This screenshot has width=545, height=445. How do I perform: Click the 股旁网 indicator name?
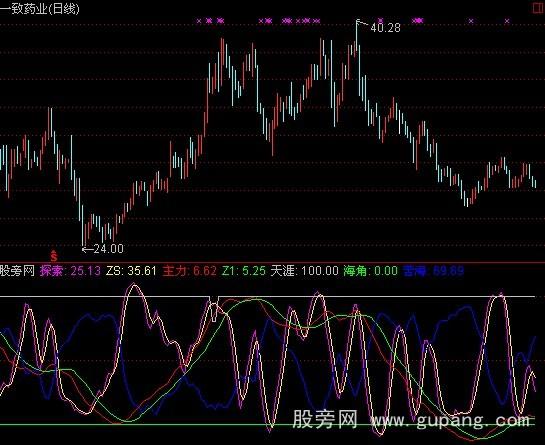pyautogui.click(x=17, y=270)
